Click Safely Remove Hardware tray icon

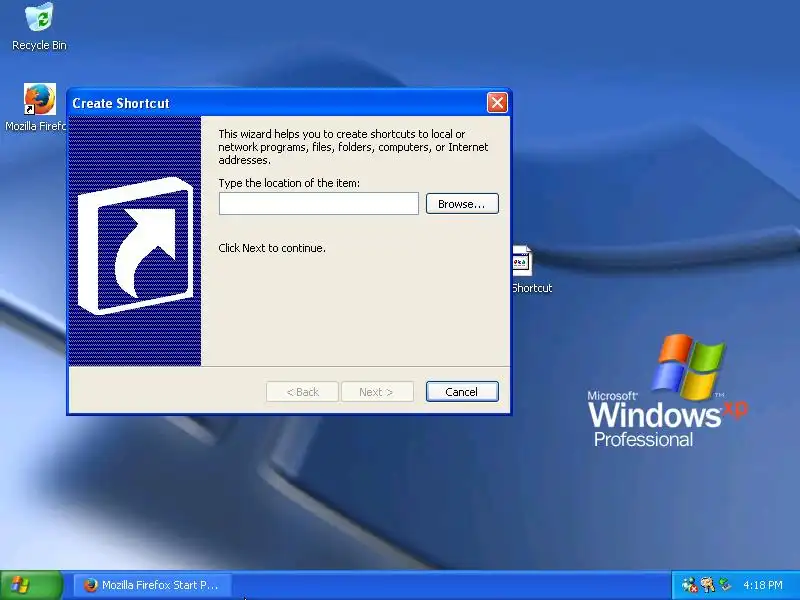725,584
